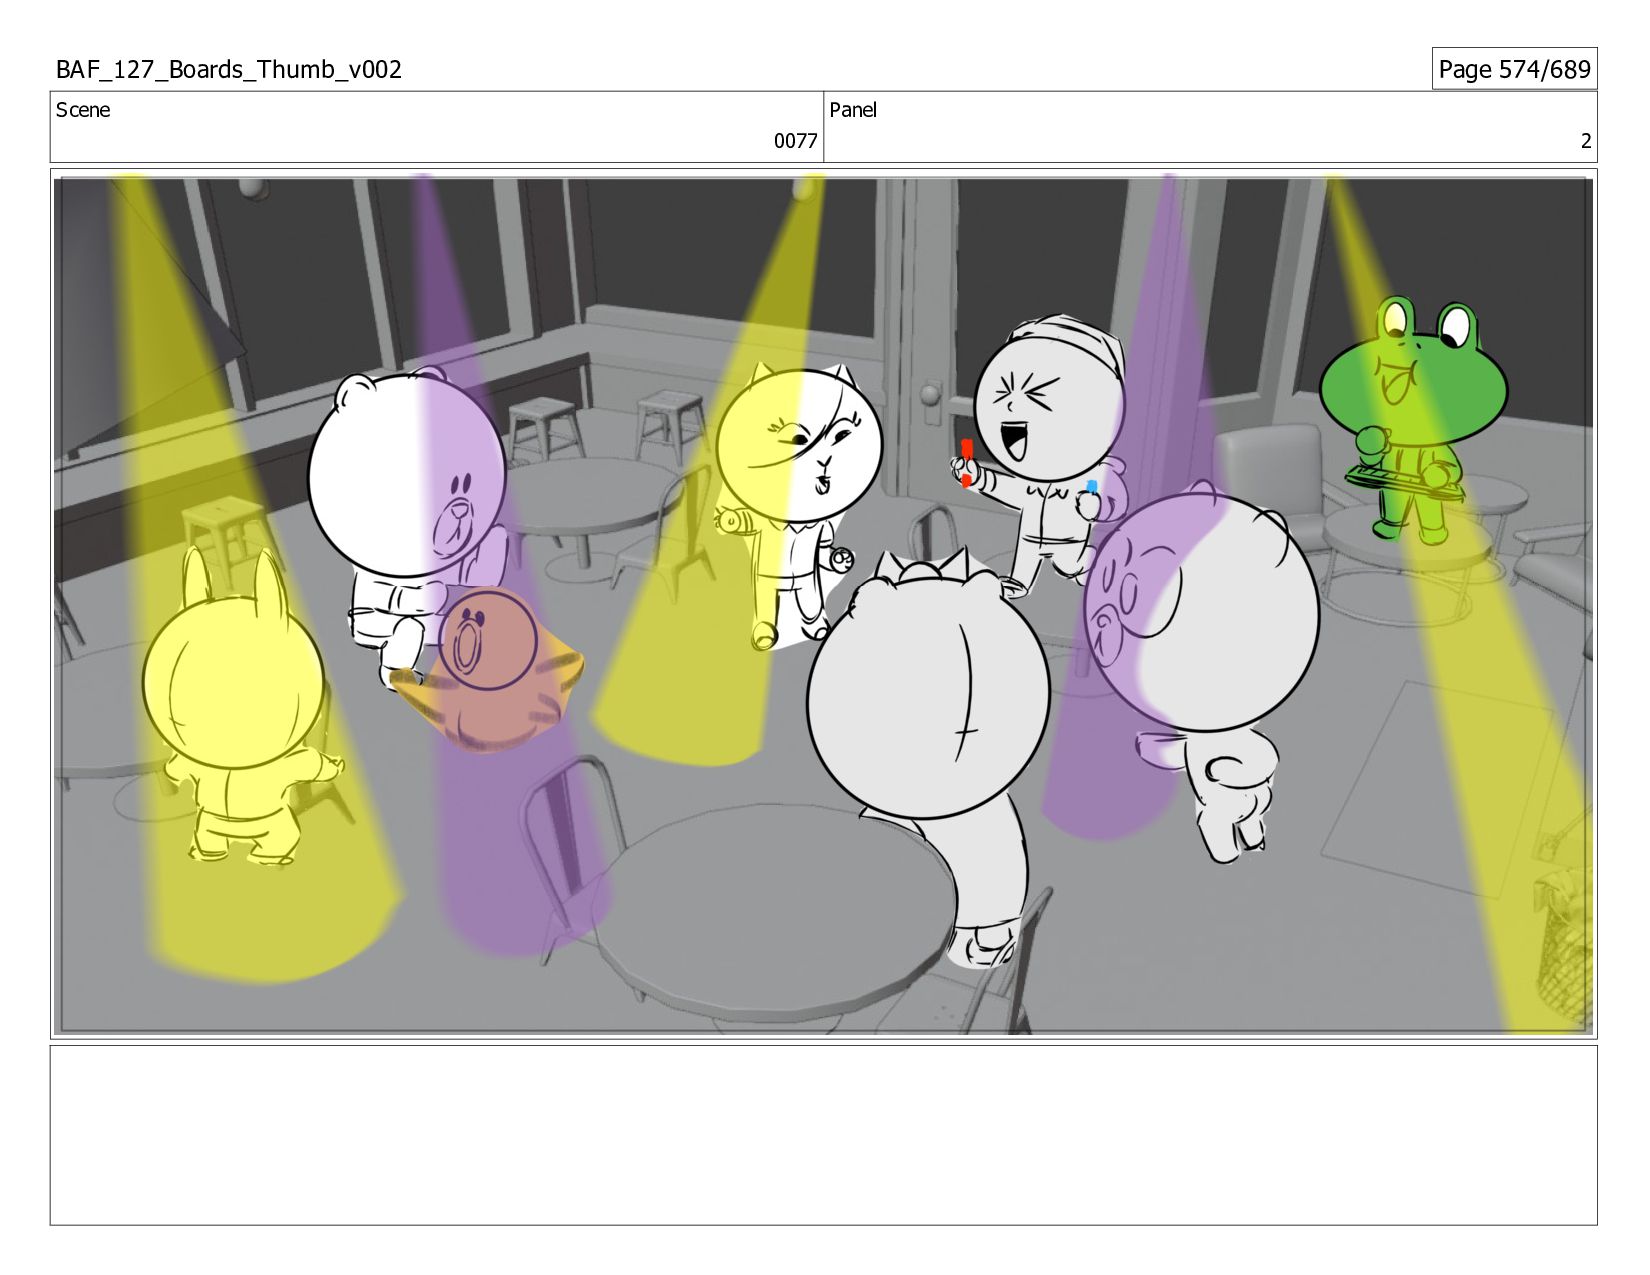Click the Panel label
This screenshot has width=1650, height=1275.
click(853, 110)
